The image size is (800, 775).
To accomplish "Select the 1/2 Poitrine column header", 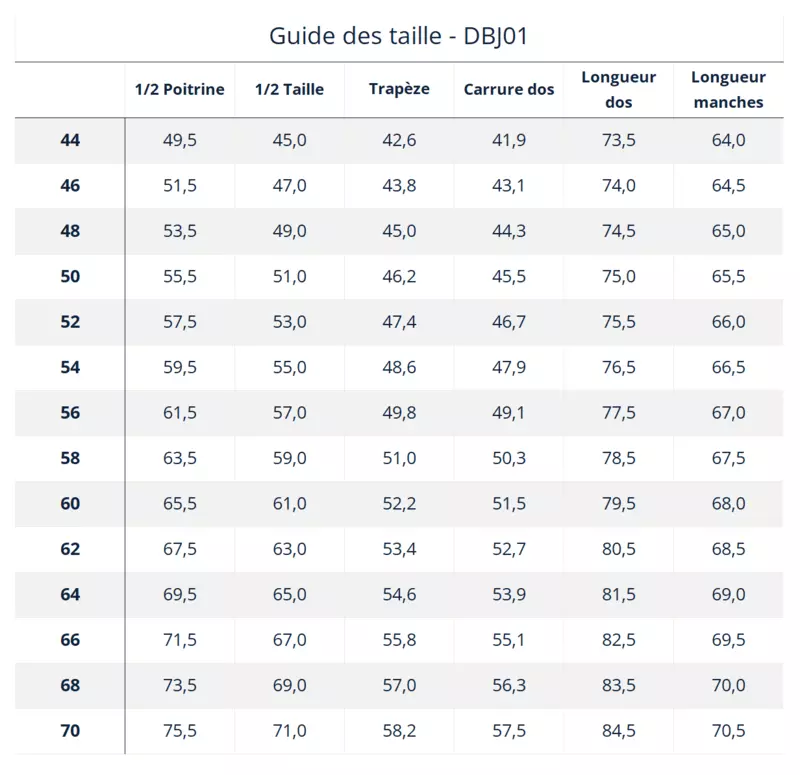I will pyautogui.click(x=180, y=89).
